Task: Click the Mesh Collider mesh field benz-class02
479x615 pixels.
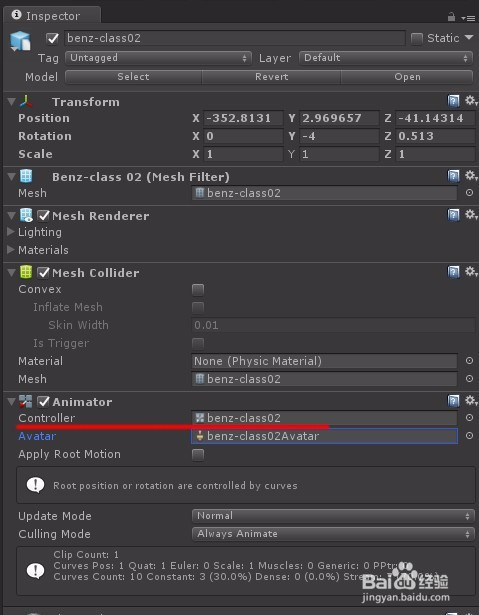Action: click(x=324, y=379)
